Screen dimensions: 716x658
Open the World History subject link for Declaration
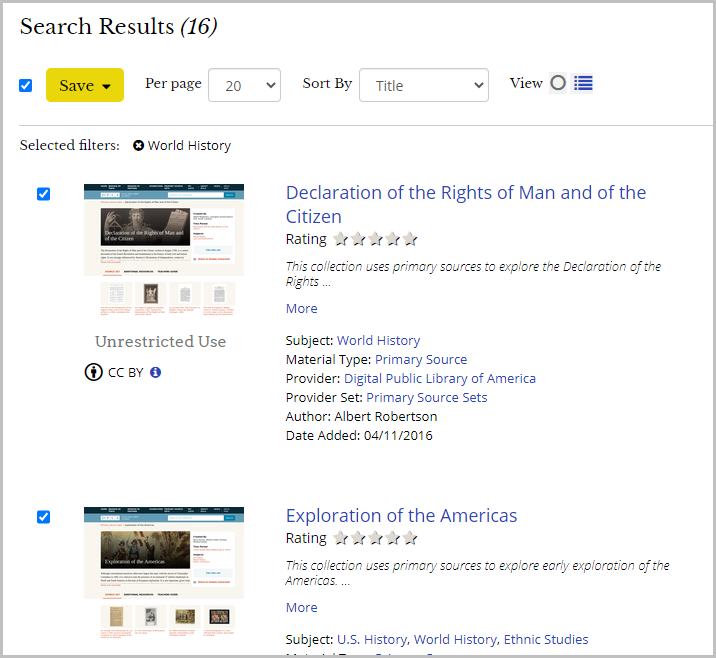pyautogui.click(x=379, y=341)
